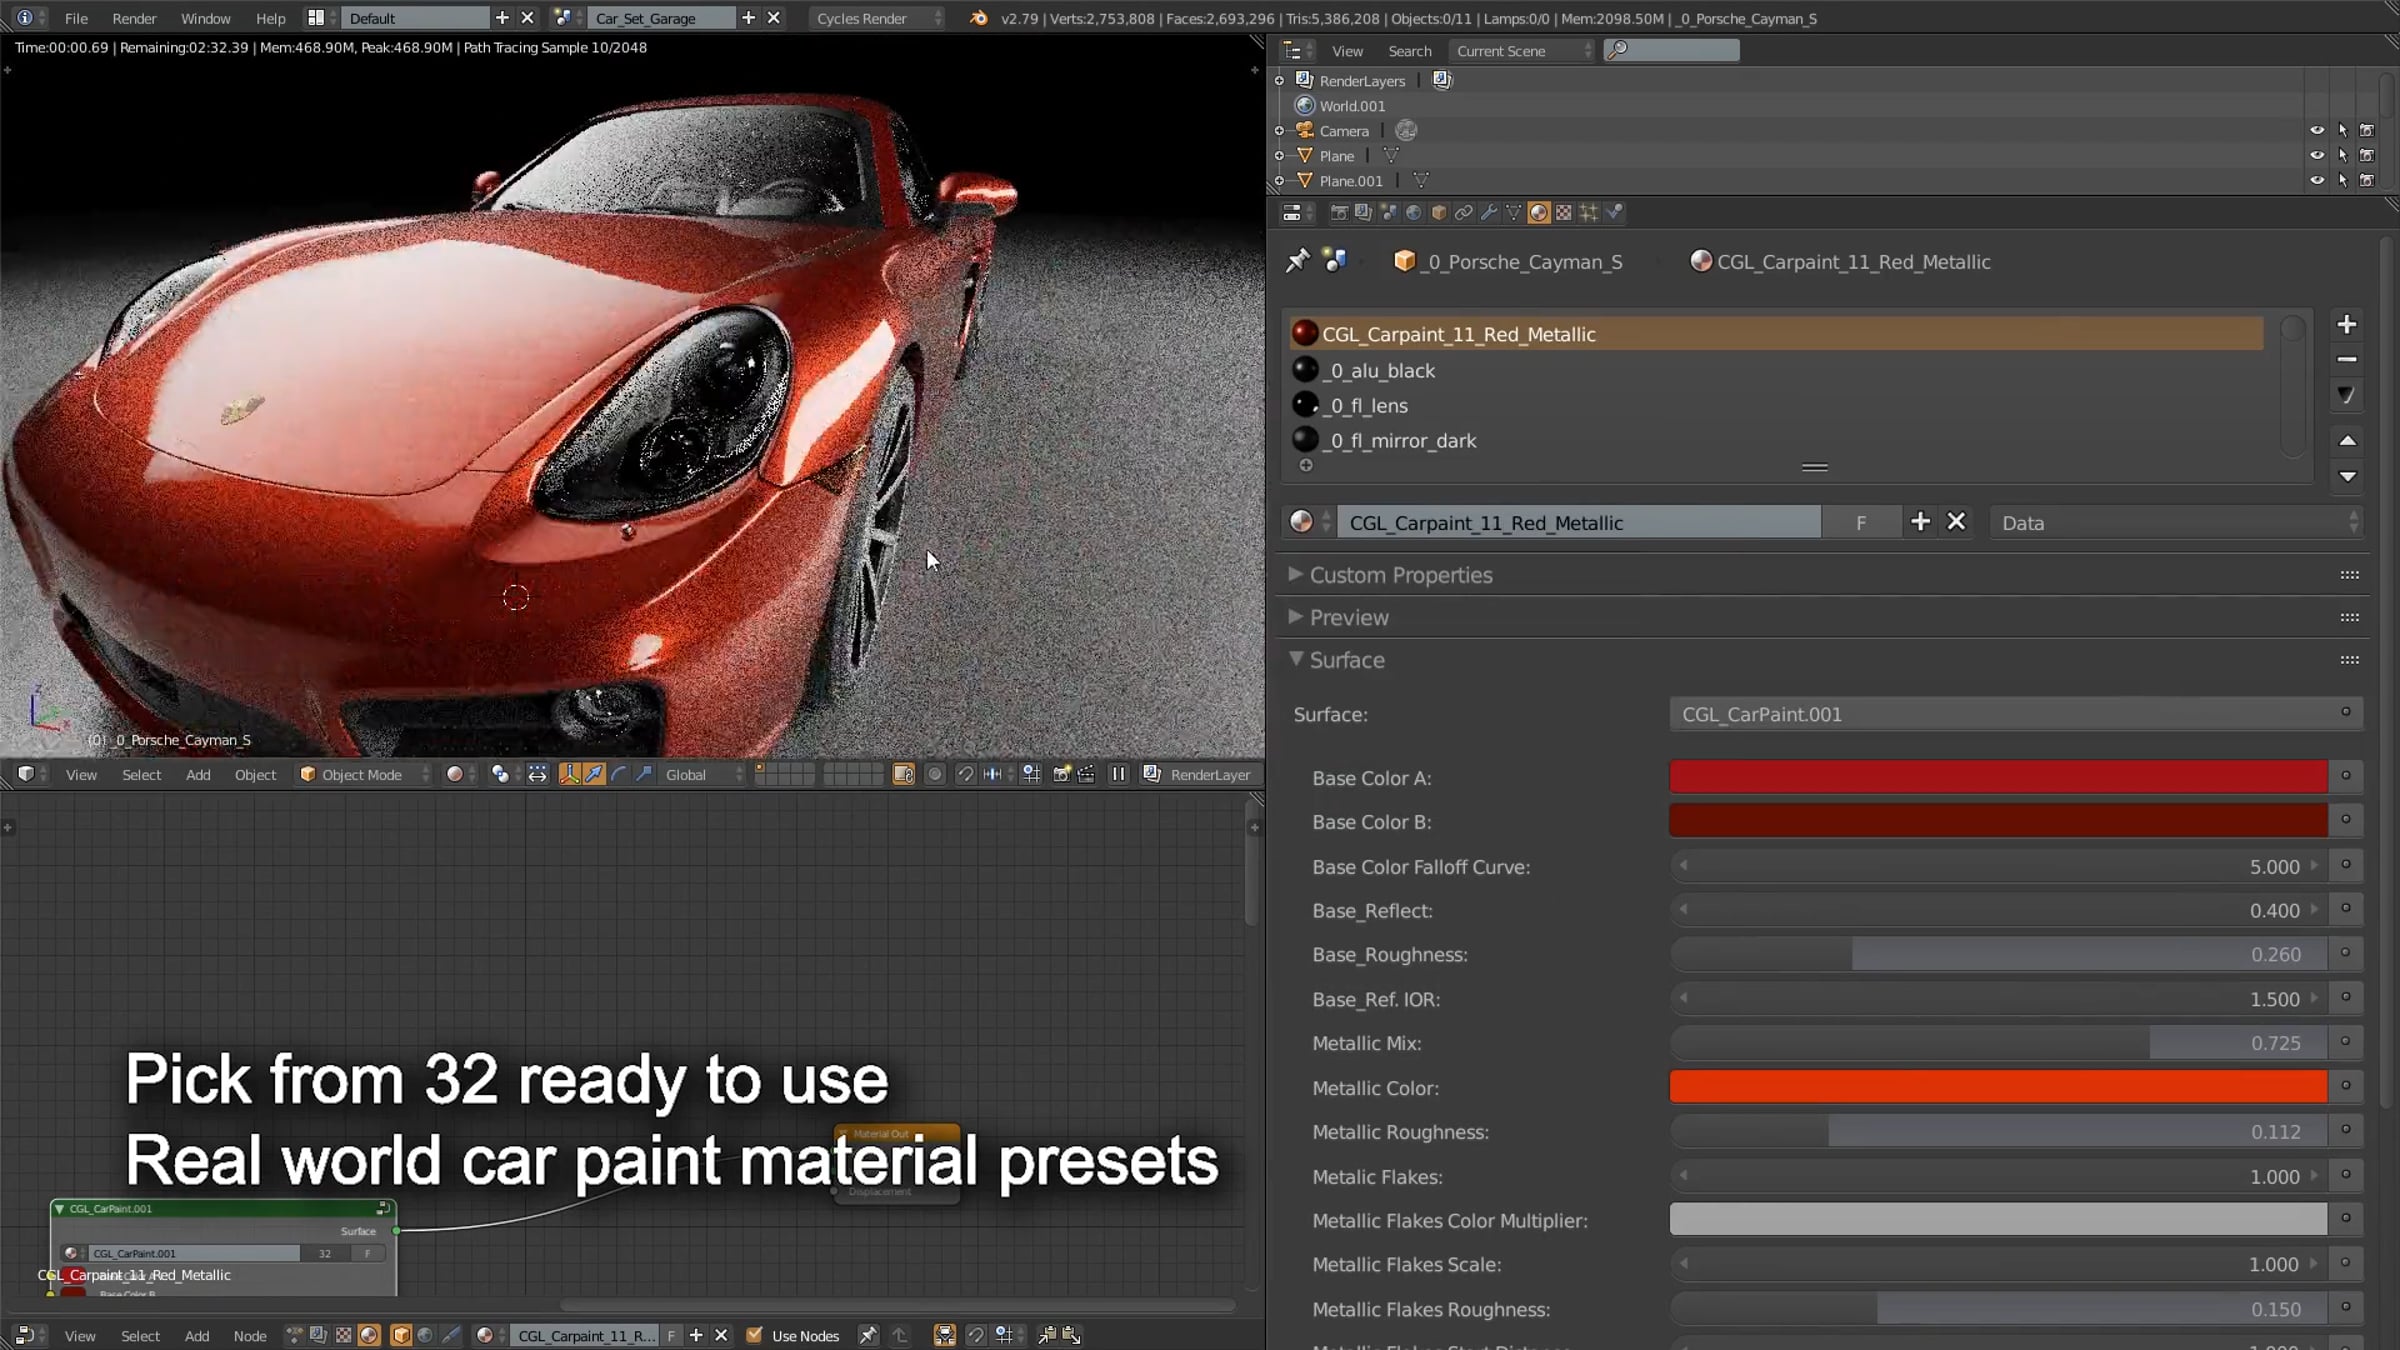
Task: Open the mesh Data properties tab
Action: (x=1514, y=212)
